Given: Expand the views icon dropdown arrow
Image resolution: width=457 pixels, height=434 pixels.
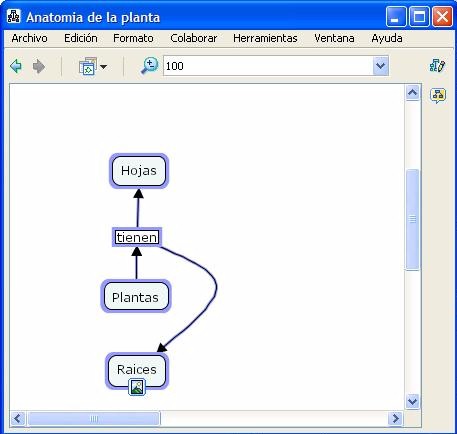Looking at the screenshot, I should pos(104,67).
